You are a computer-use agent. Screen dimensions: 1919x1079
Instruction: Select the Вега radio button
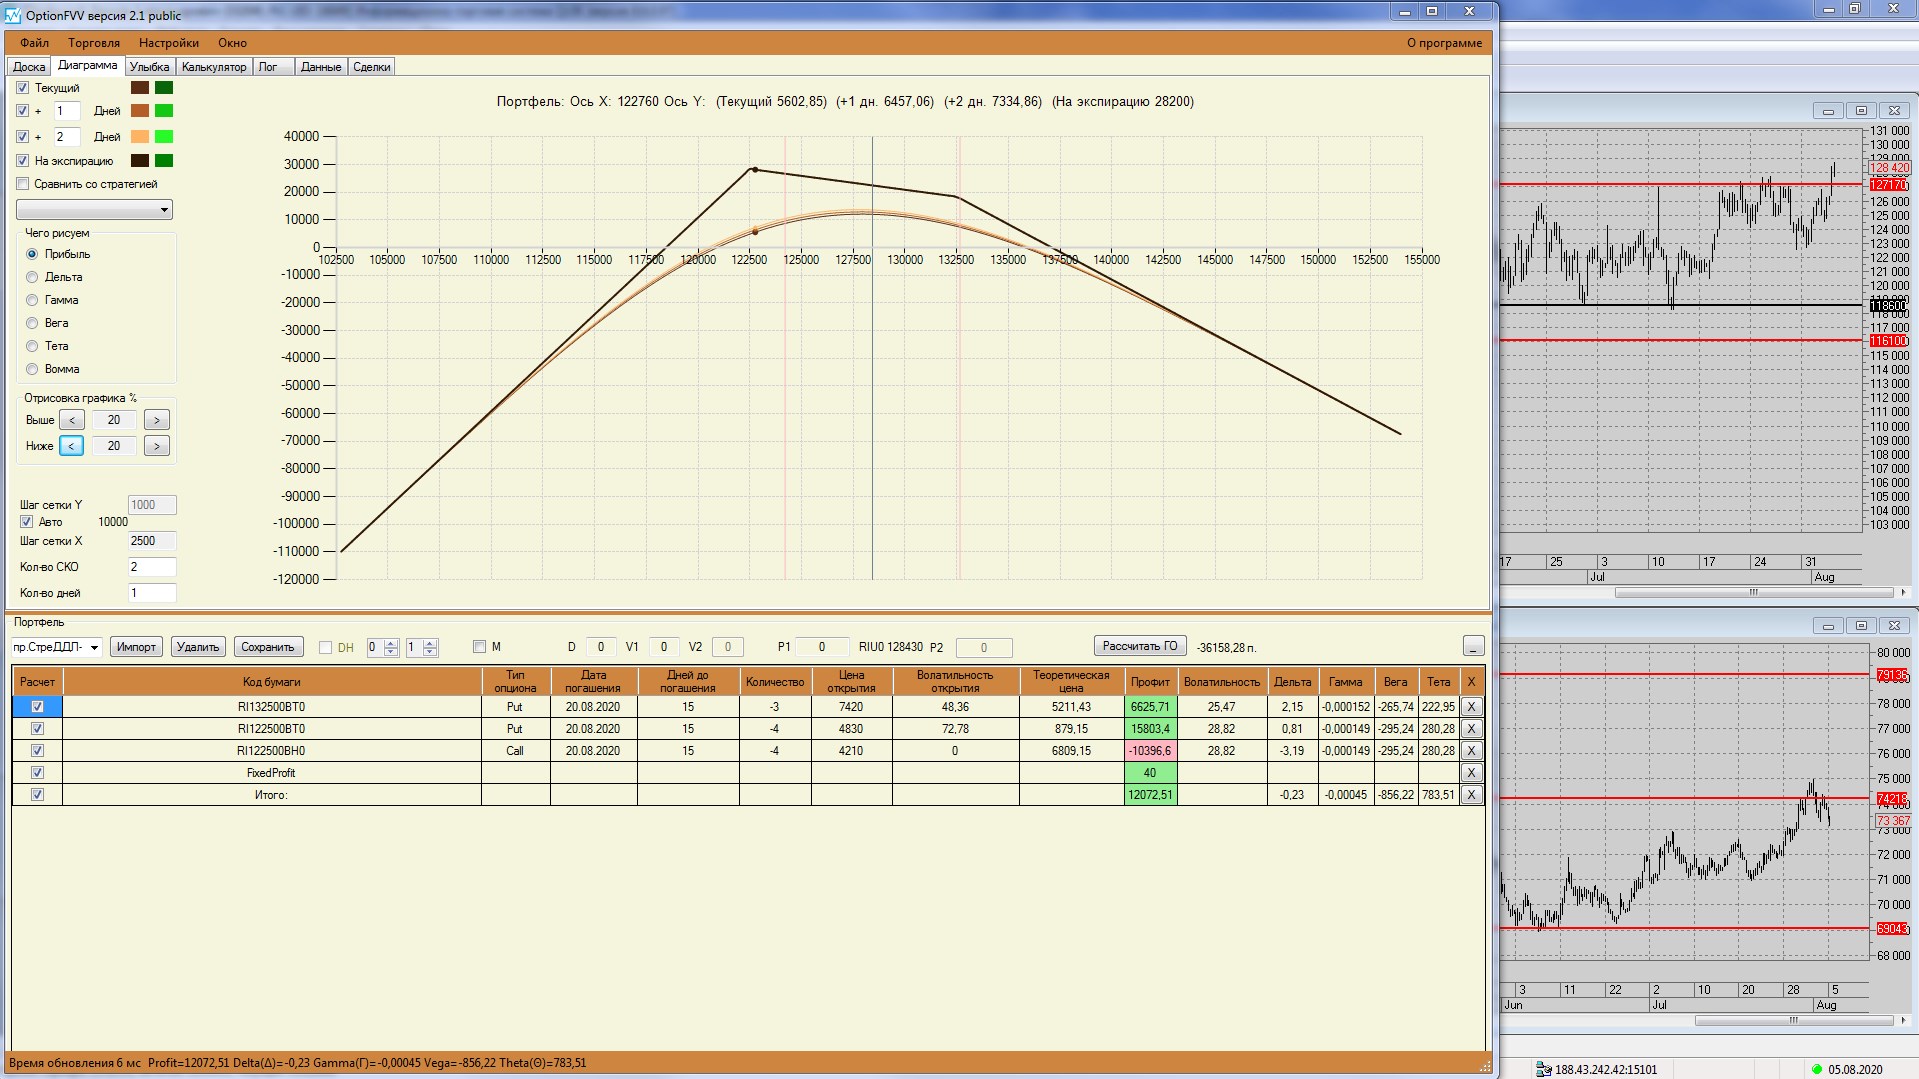click(32, 323)
